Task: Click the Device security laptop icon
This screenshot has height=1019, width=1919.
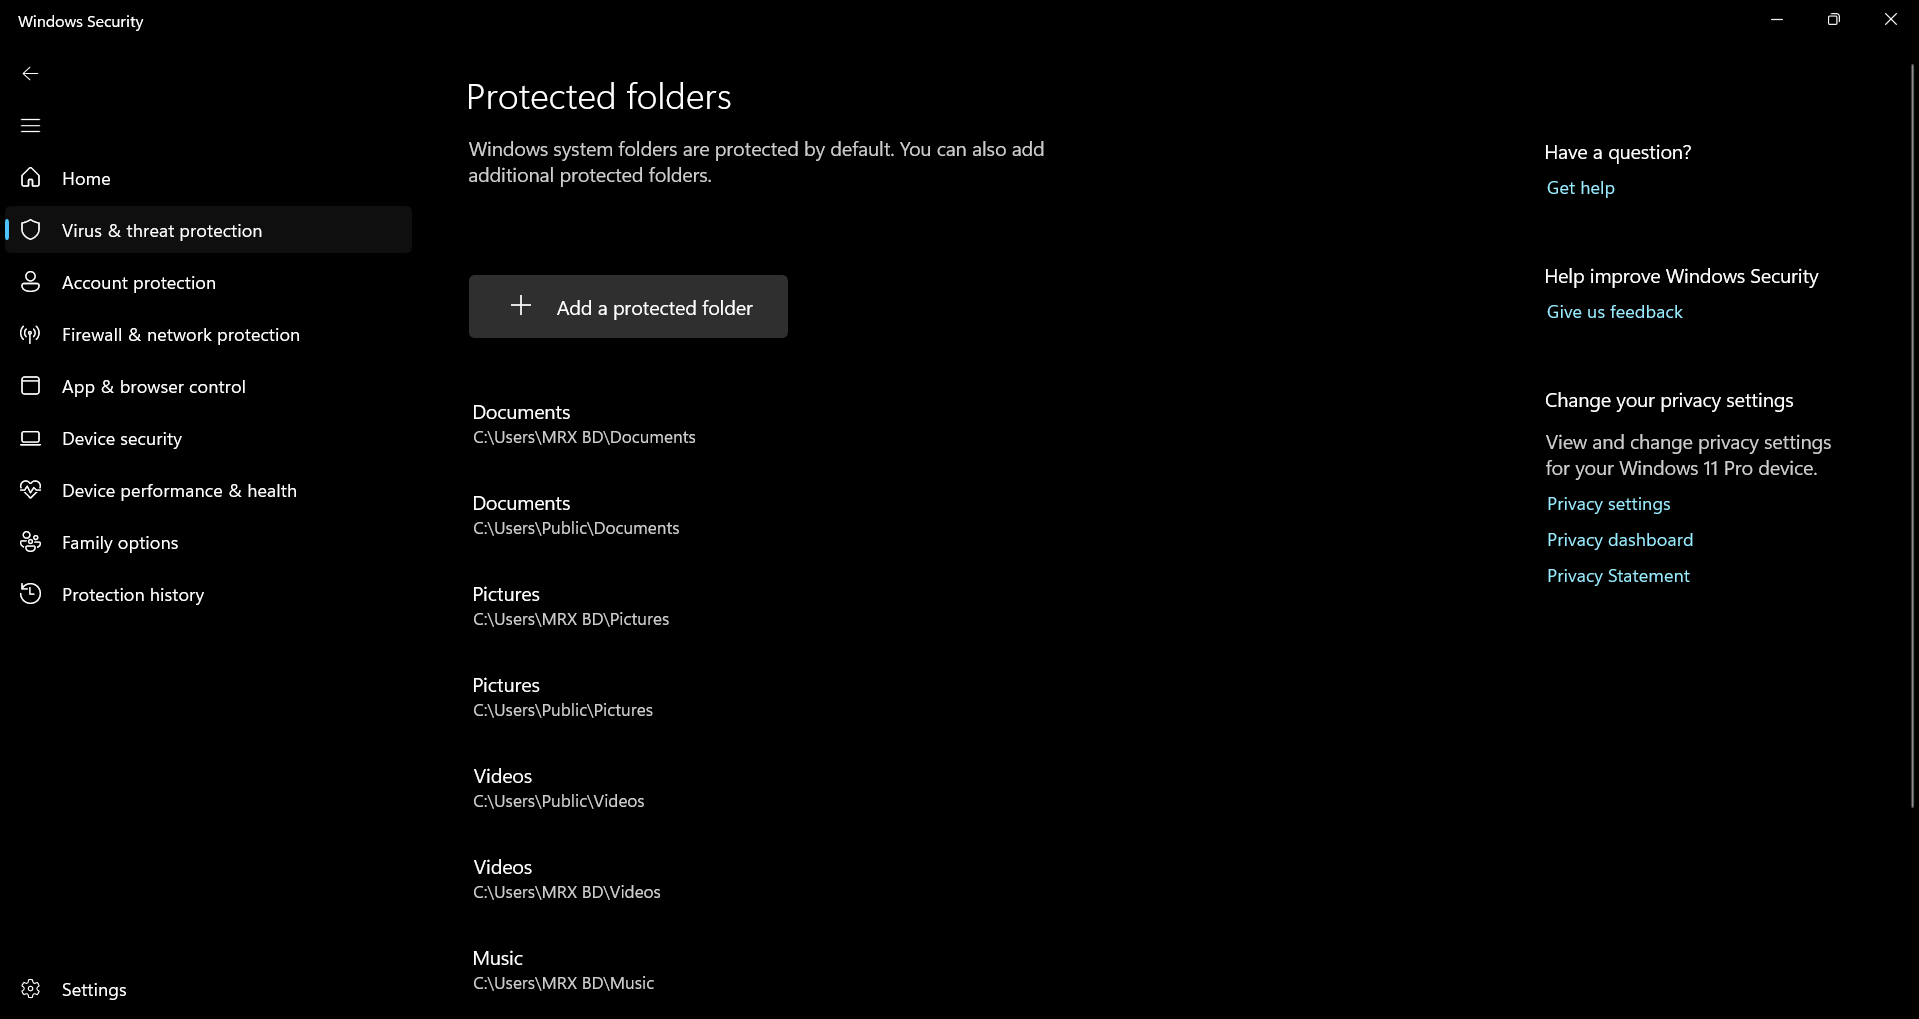Action: (31, 438)
